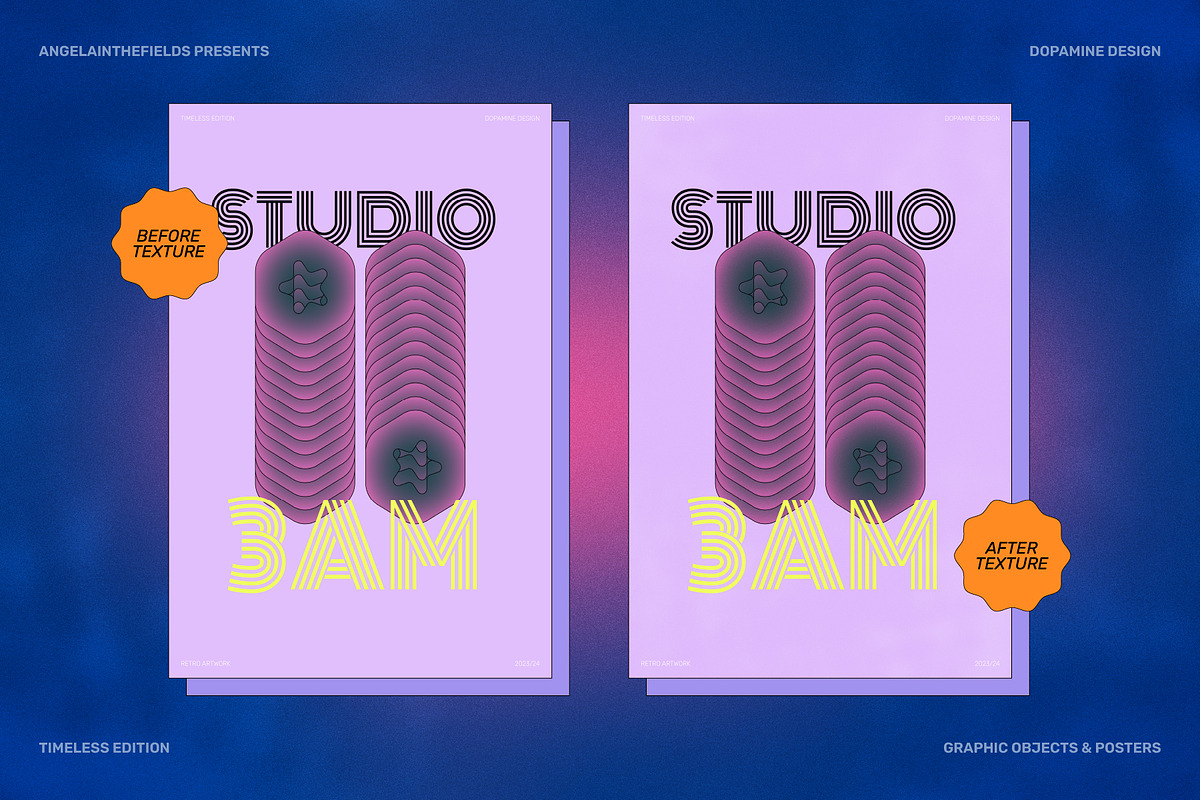Click 'STUDIO' title on the before-texture poster
This screenshot has height=800, width=1200.
pyautogui.click(x=355, y=218)
